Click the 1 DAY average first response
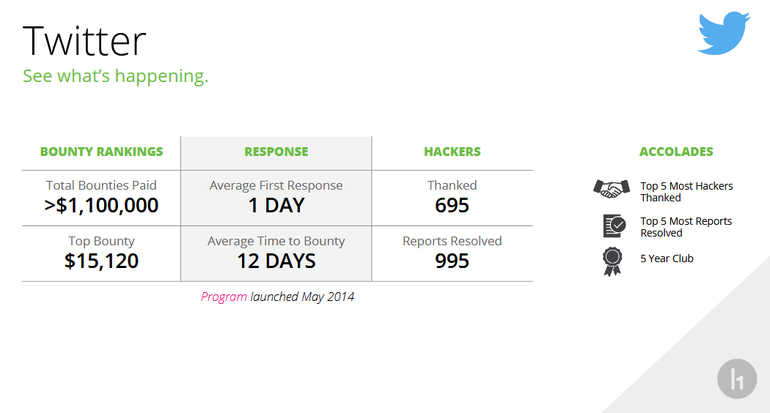 pyautogui.click(x=276, y=205)
